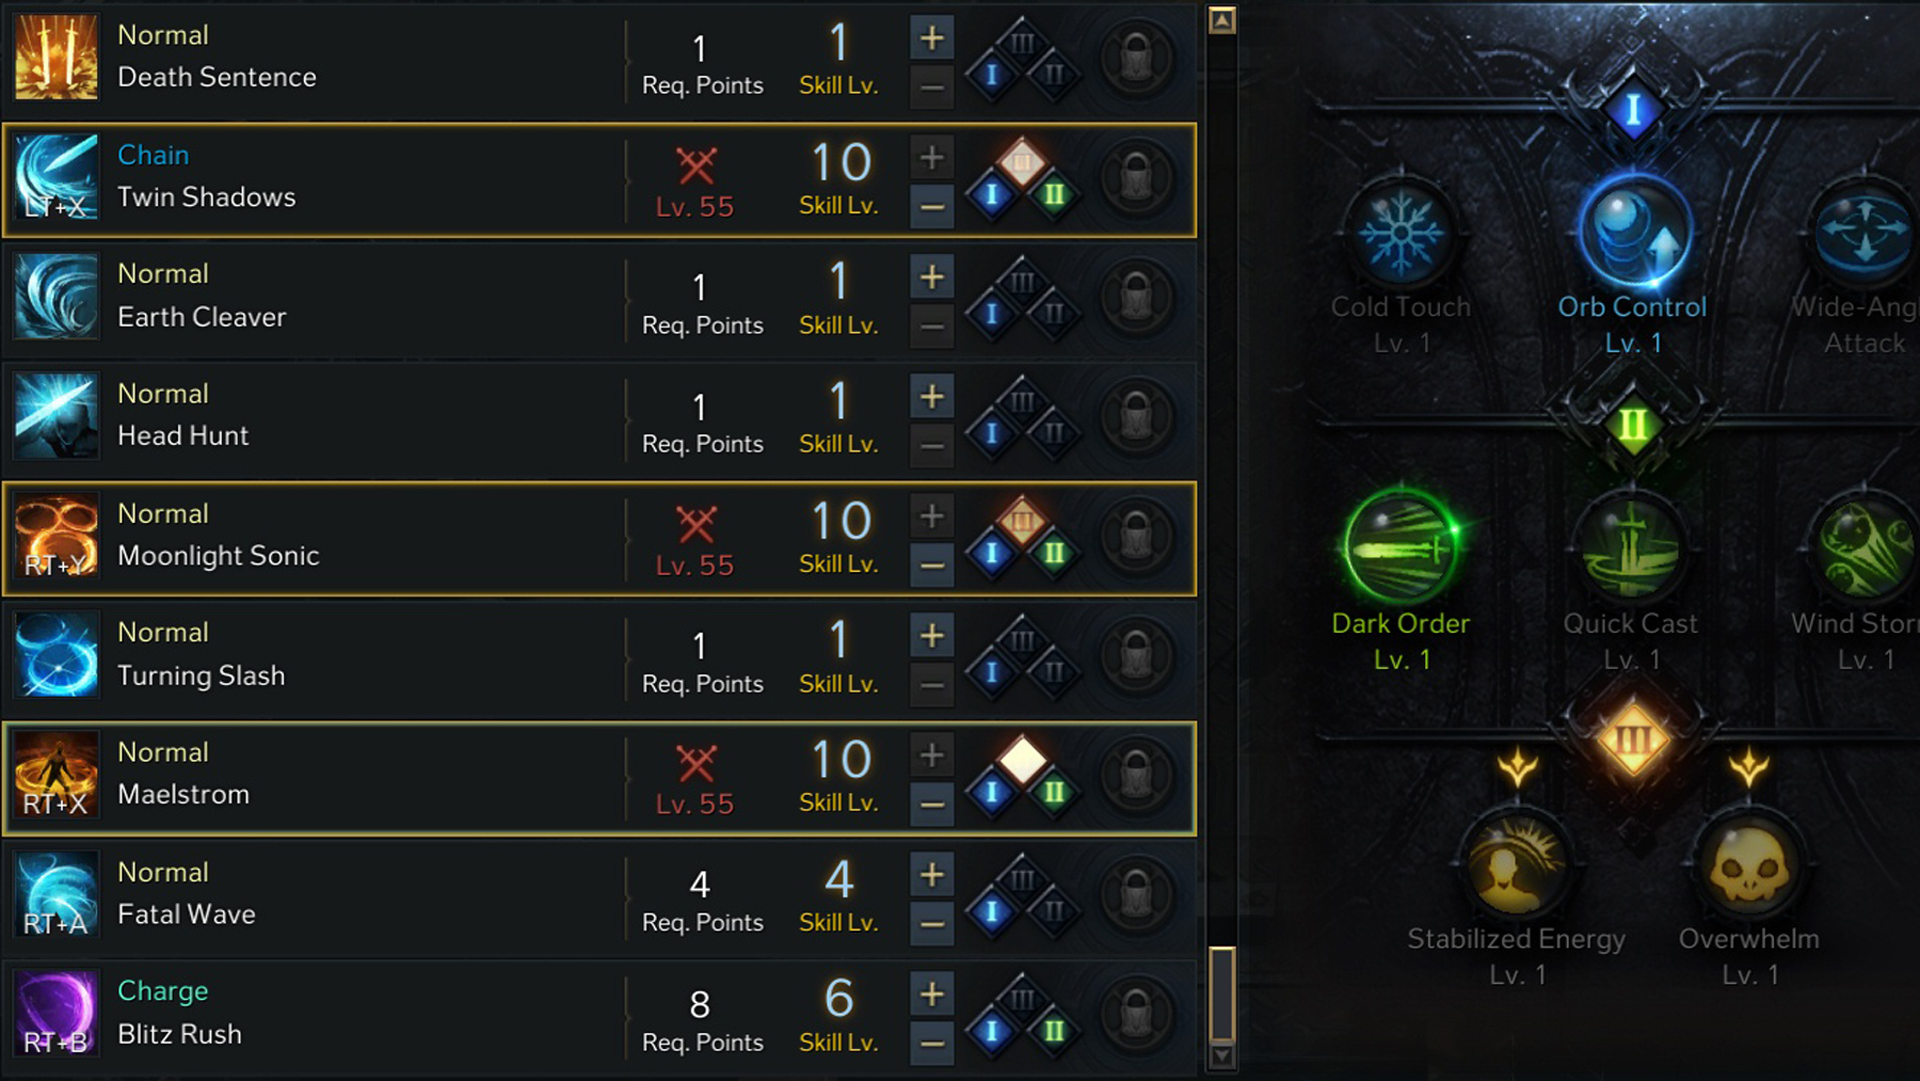The height and width of the screenshot is (1081, 1920).
Task: Decrease Blitz Rush skill level with minus
Action: 932,1043
